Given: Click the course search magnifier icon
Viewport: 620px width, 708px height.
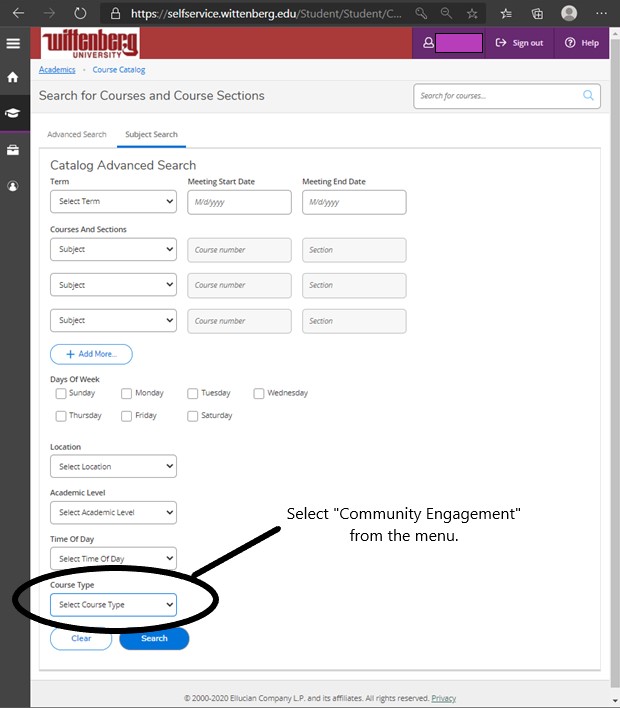Looking at the screenshot, I should click(588, 95).
